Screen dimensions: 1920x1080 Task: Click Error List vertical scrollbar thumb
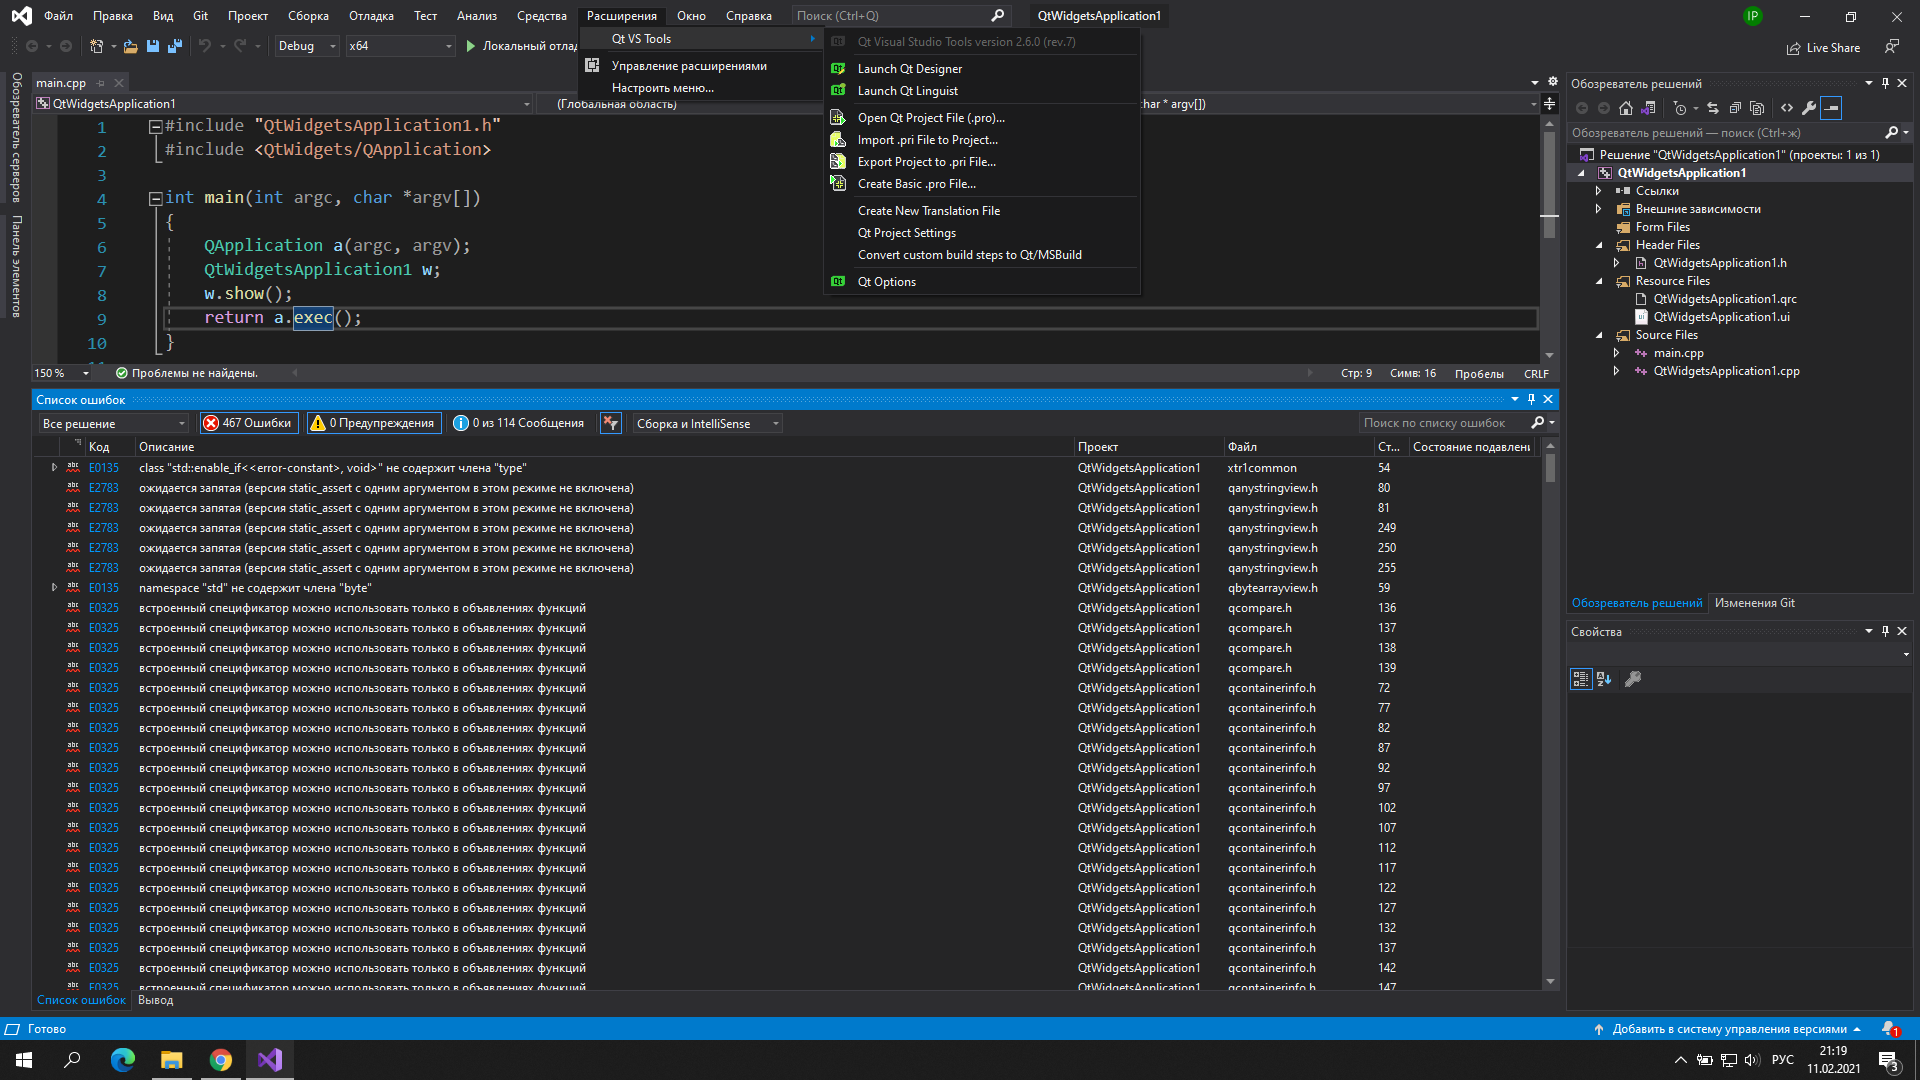click(1550, 468)
